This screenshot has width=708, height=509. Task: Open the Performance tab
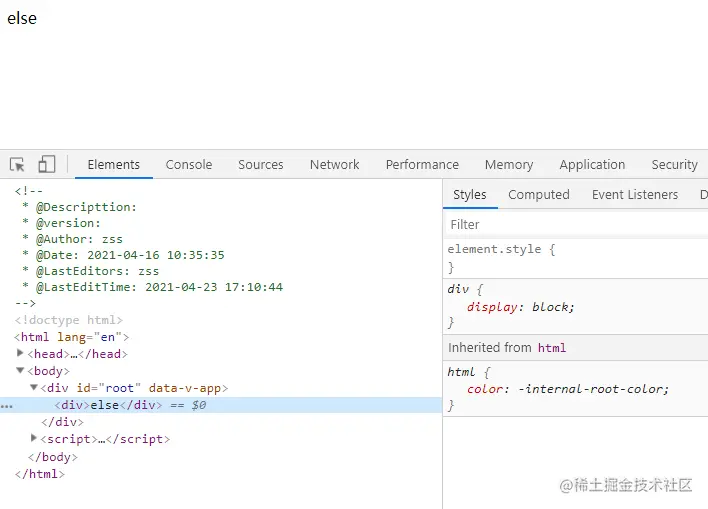422,164
